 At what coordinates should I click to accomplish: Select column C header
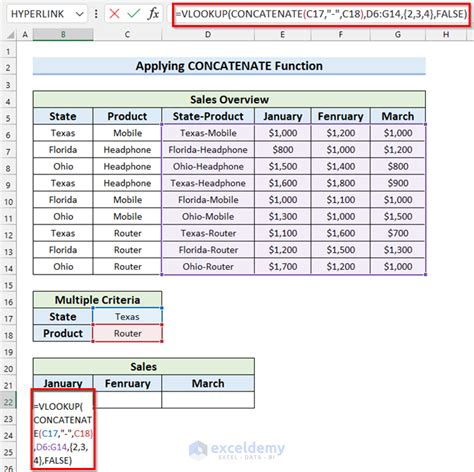127,34
